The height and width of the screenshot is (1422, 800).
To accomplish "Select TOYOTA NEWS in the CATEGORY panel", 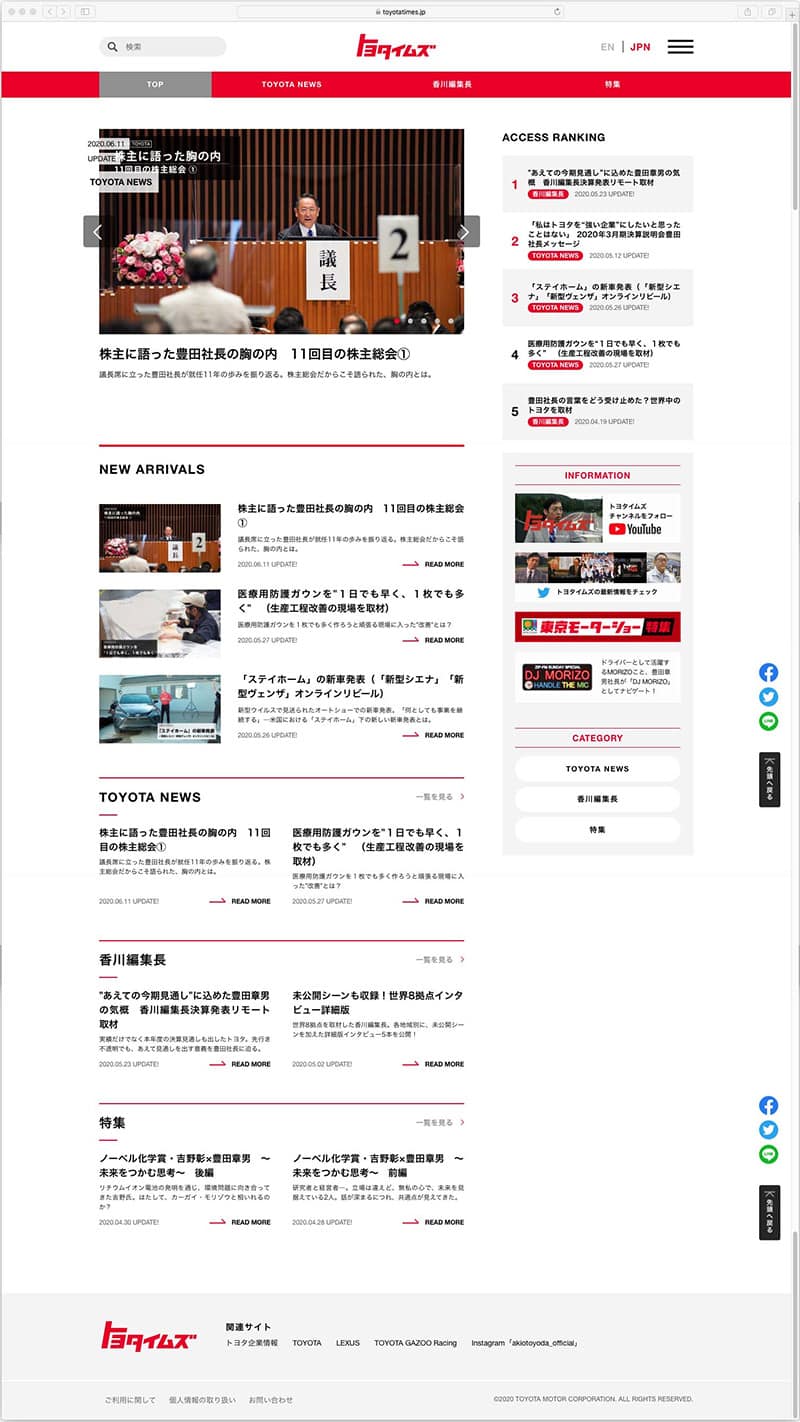I will click(598, 769).
